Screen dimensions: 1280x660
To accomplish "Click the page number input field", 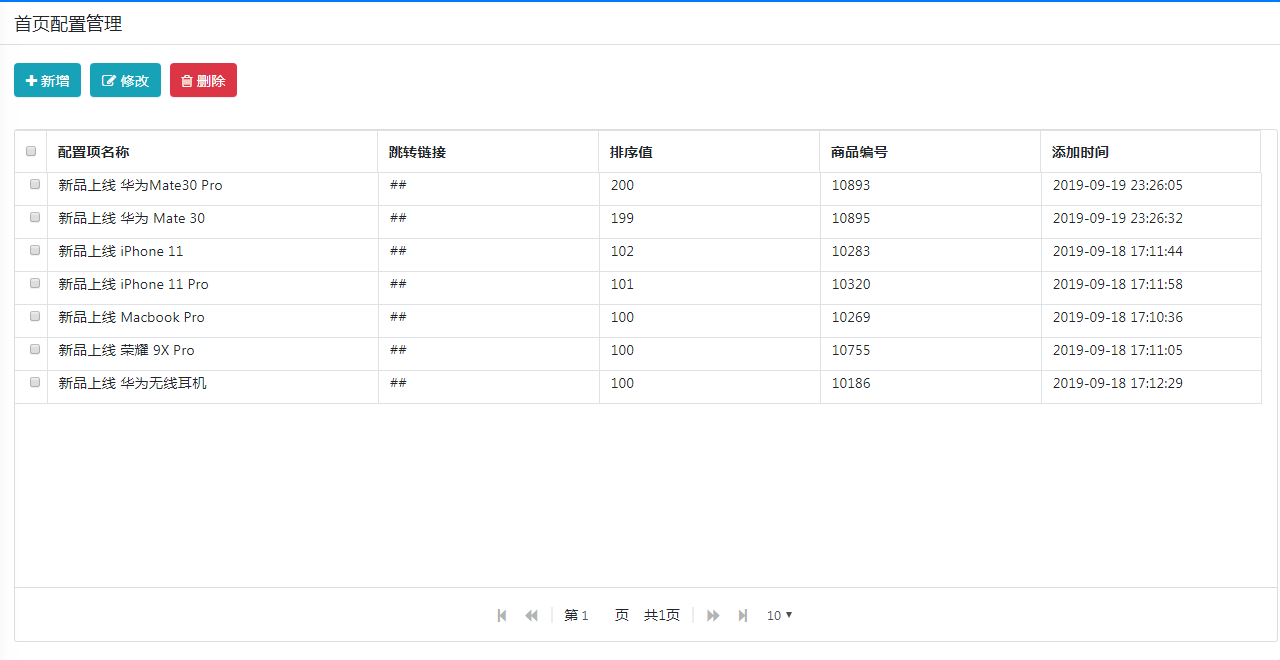I will pyautogui.click(x=594, y=615).
